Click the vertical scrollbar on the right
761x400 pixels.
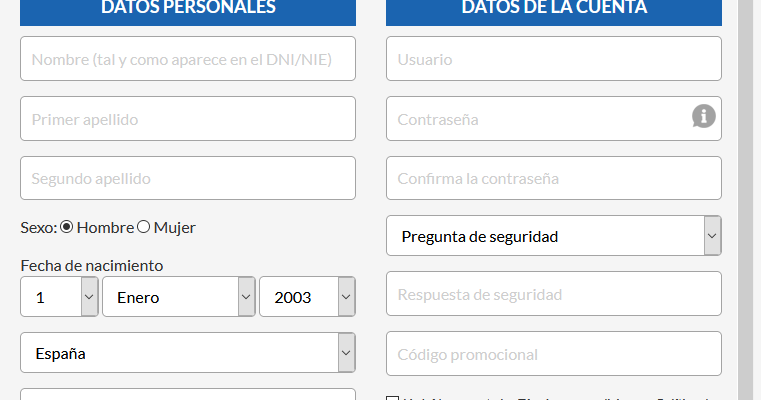(x=745, y=200)
